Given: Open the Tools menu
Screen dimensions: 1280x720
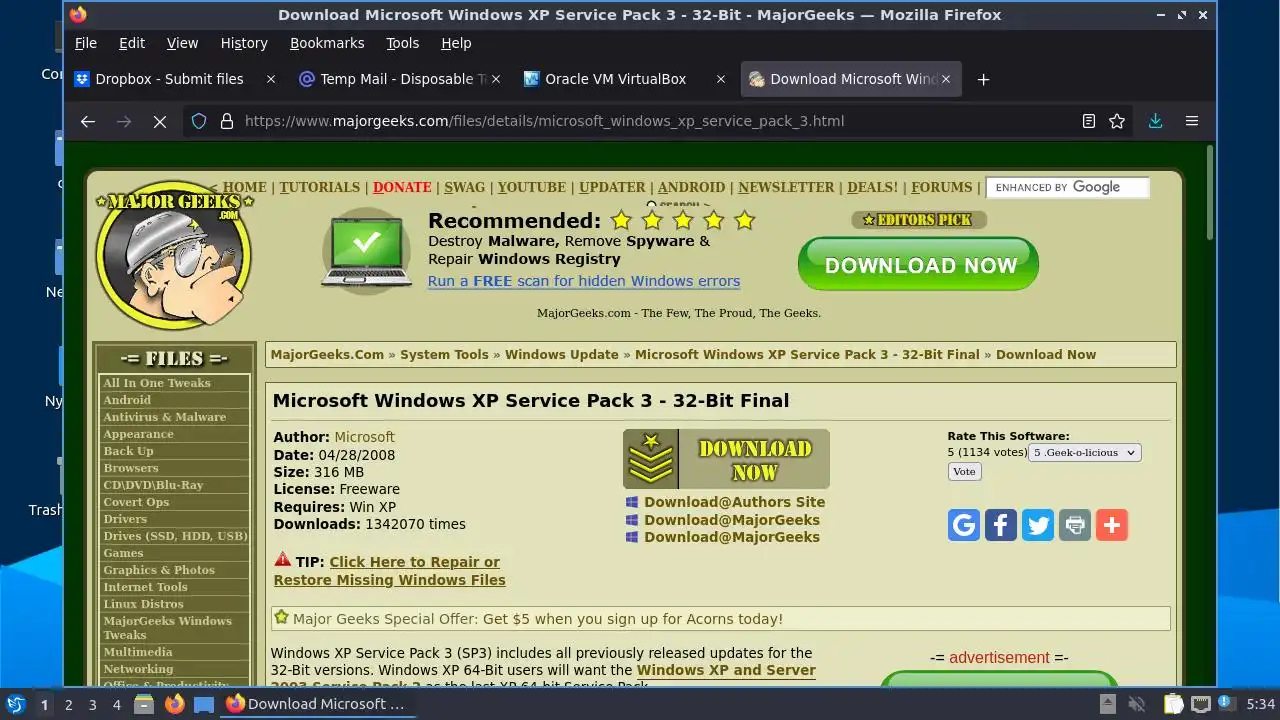Looking at the screenshot, I should (x=403, y=43).
